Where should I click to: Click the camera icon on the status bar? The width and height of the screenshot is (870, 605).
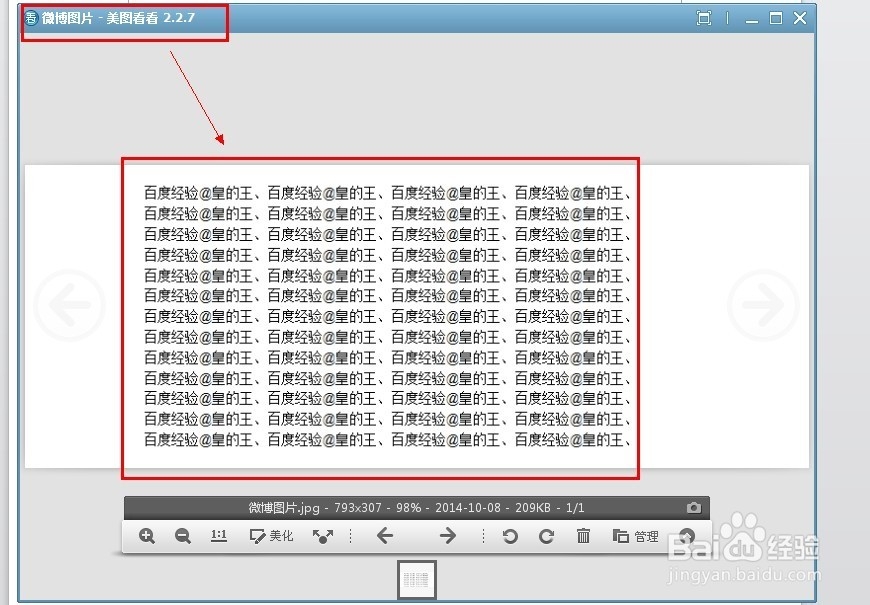tap(694, 507)
